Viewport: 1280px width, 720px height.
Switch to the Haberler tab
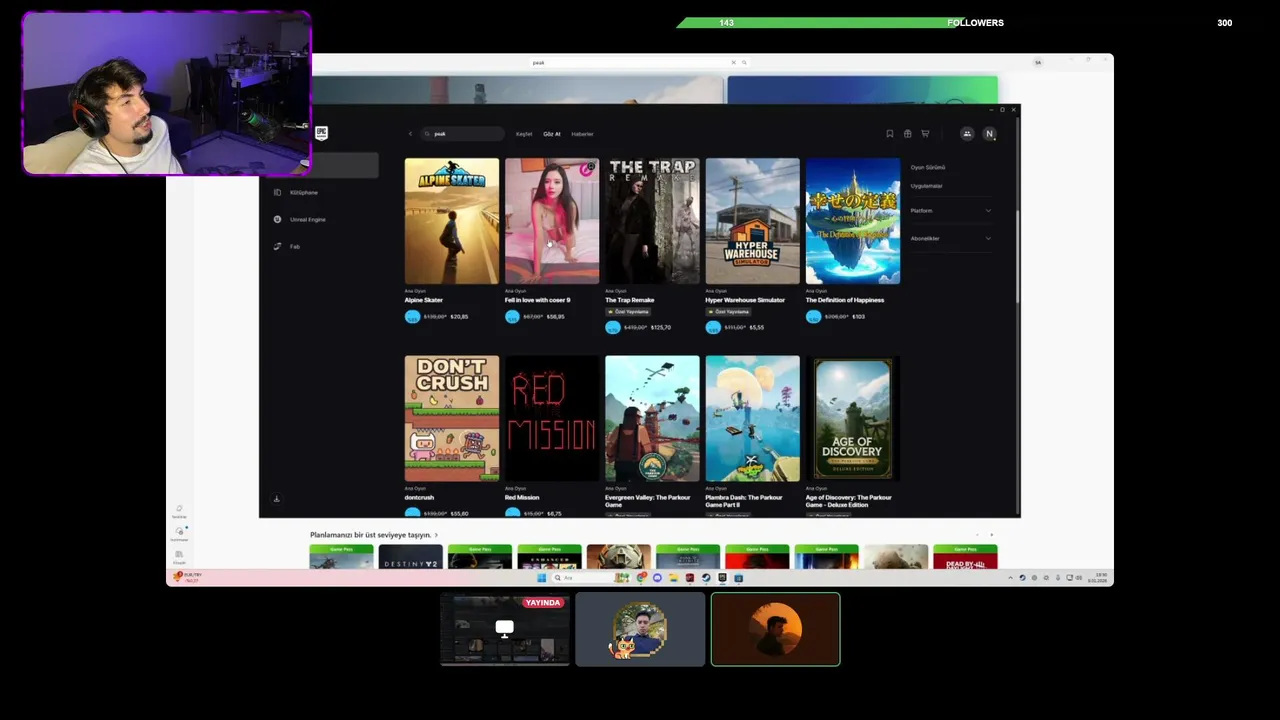[582, 134]
